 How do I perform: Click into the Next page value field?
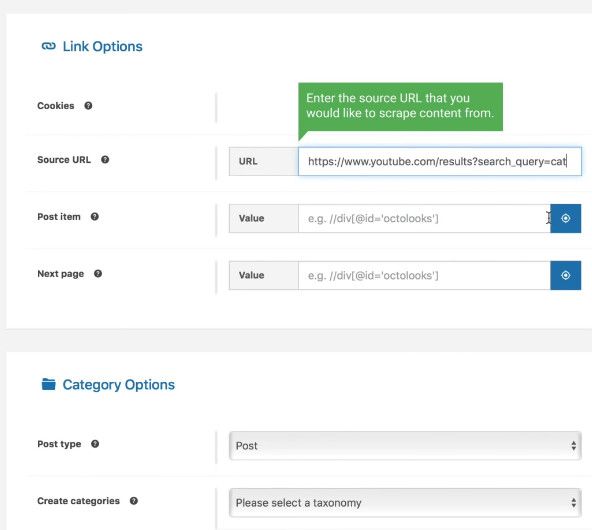point(424,276)
